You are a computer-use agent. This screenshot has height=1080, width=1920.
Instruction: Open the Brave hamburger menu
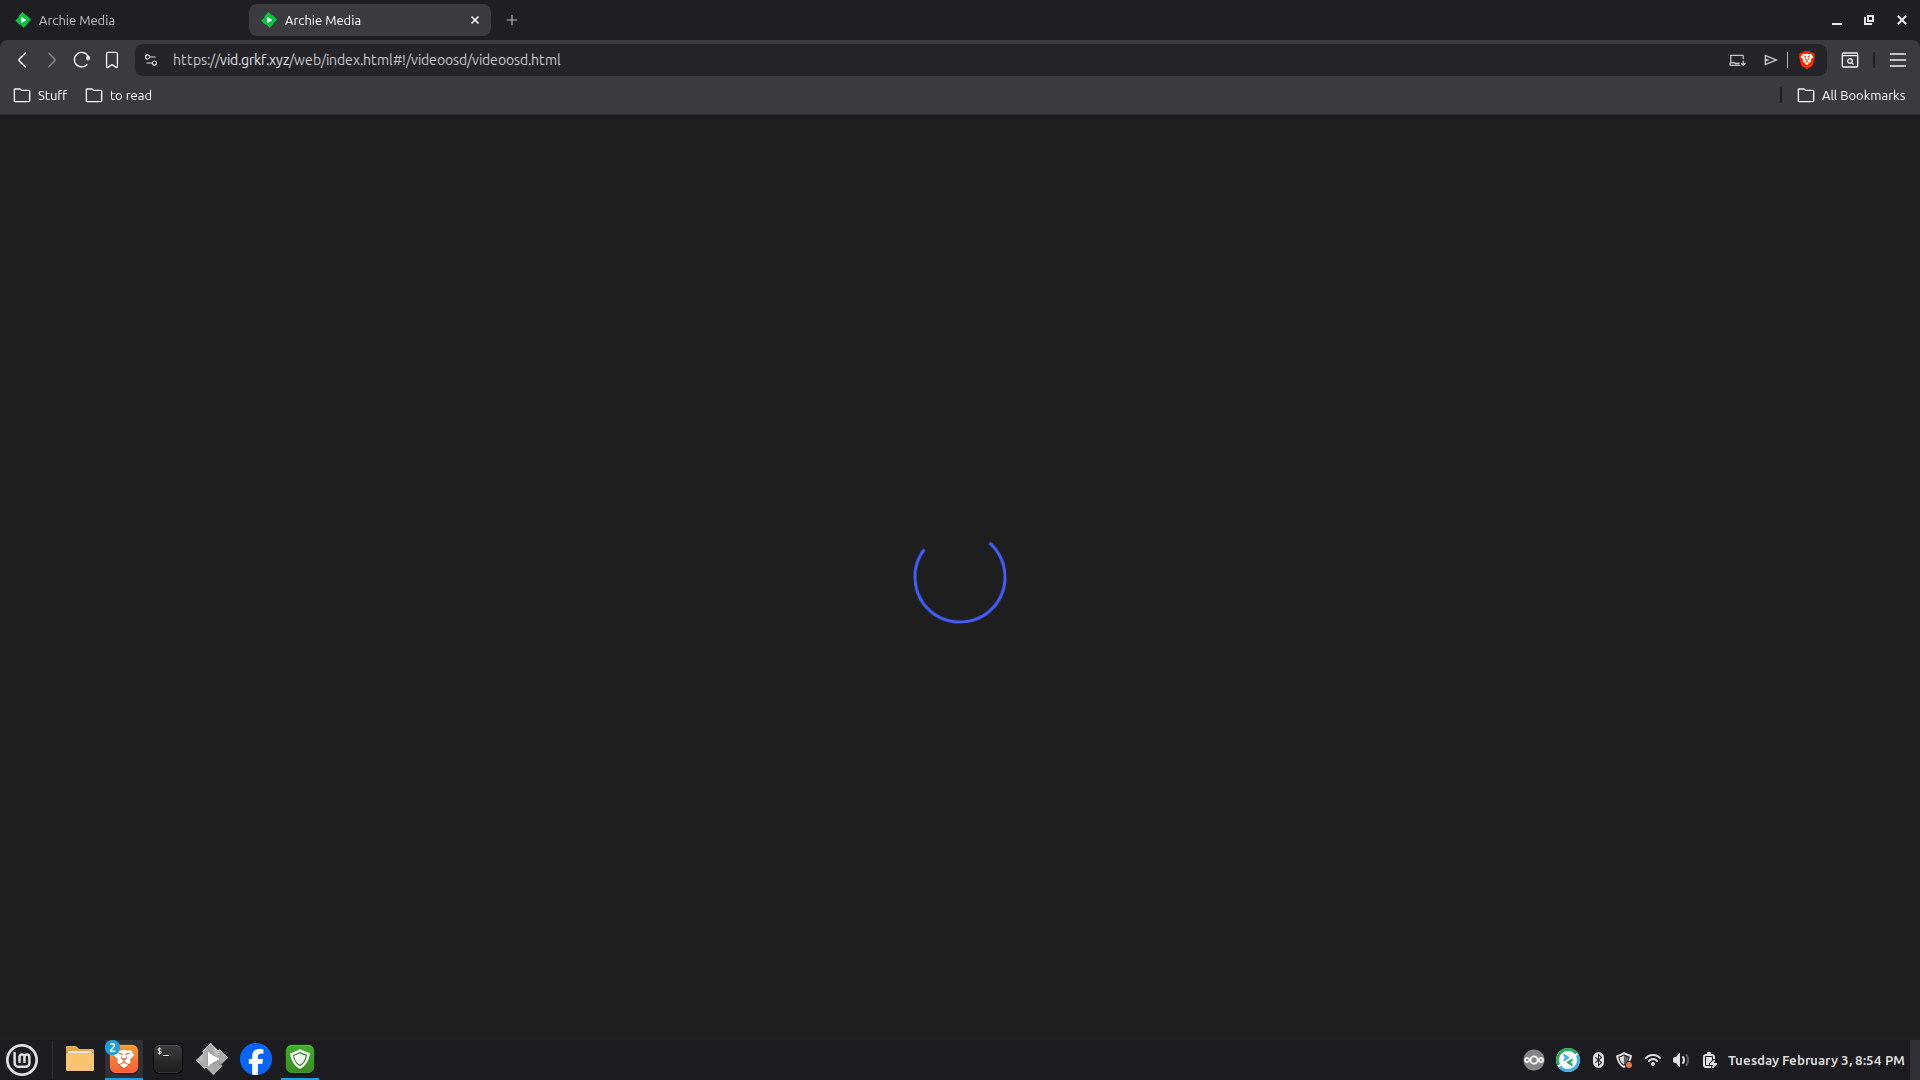click(1897, 60)
